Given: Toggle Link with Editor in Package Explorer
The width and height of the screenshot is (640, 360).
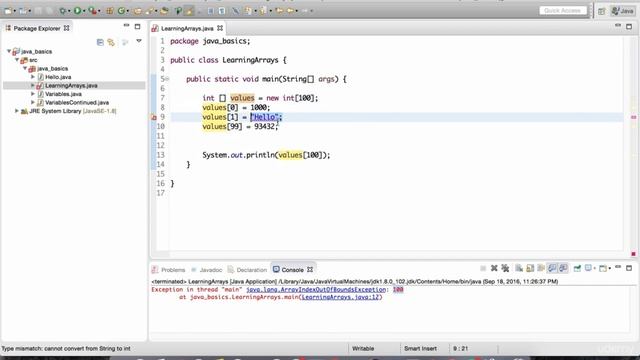Looking at the screenshot, I should [111, 42].
